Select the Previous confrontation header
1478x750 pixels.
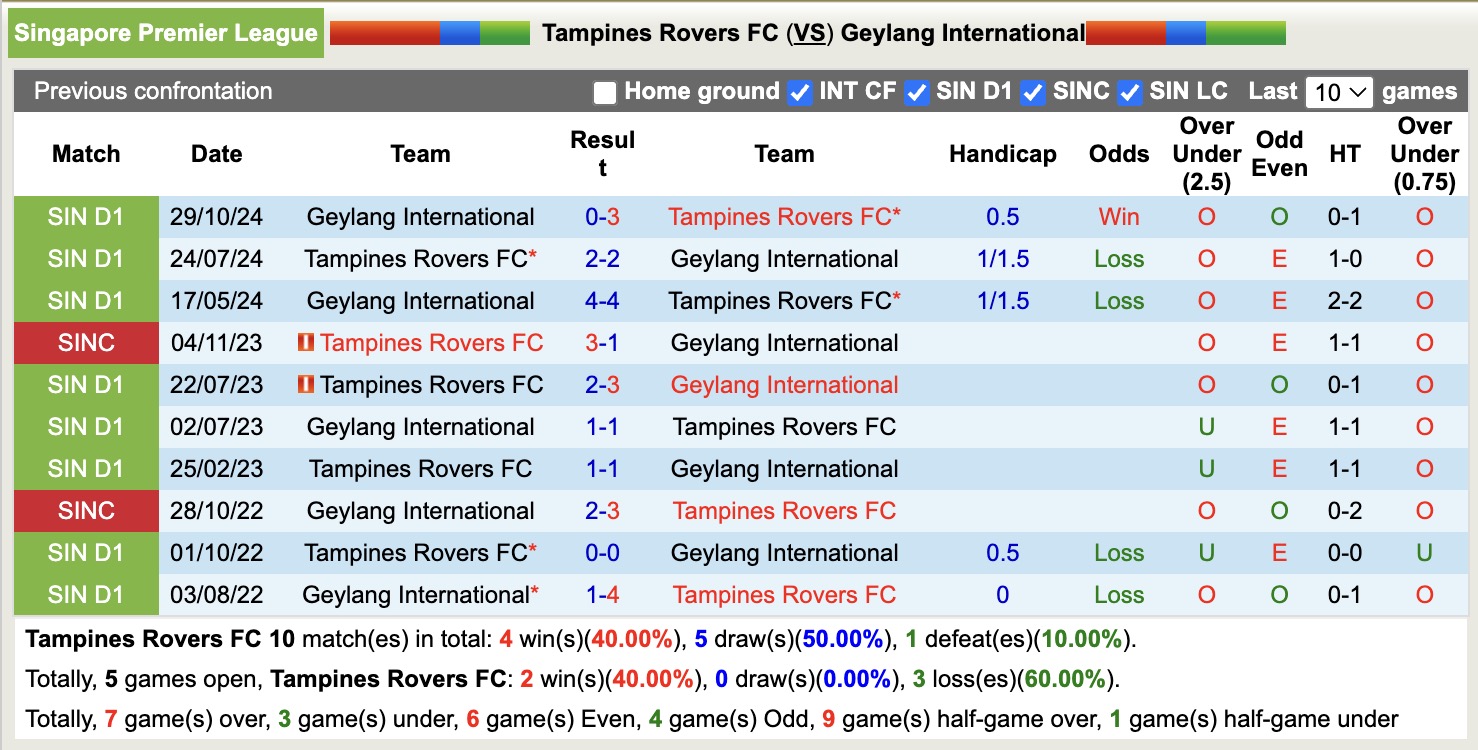(153, 91)
